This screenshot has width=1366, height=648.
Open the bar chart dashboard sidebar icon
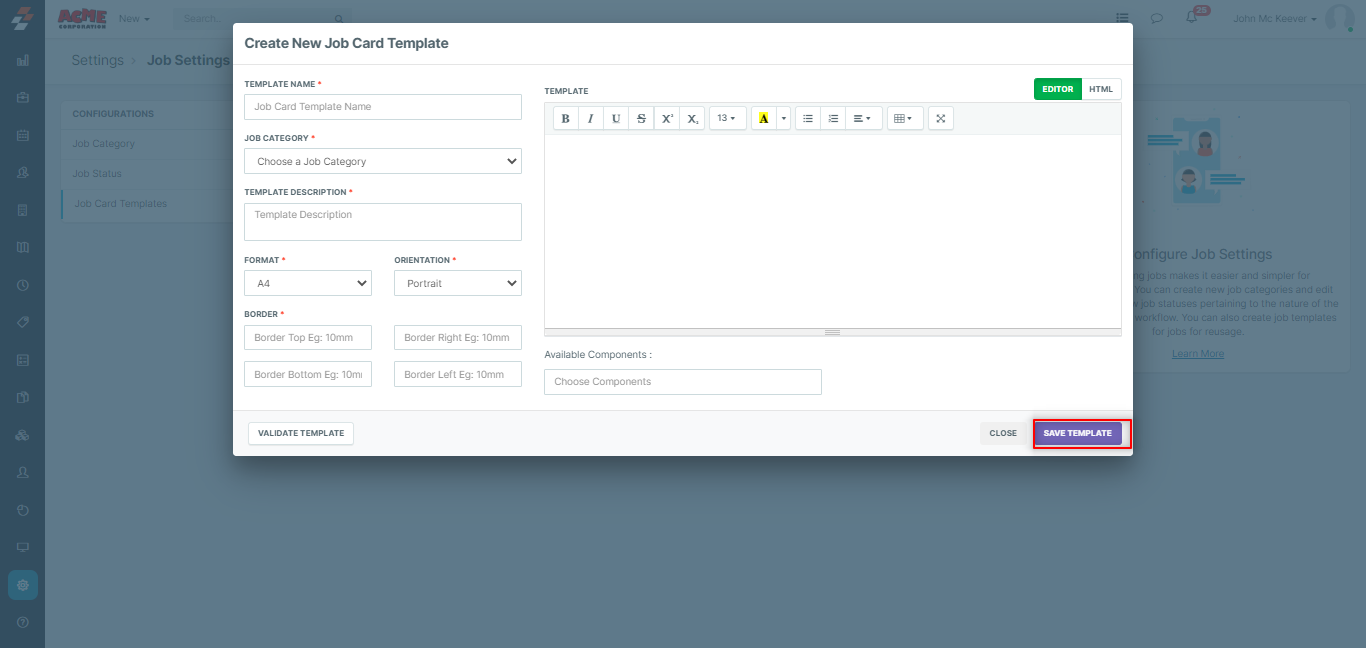[23, 60]
